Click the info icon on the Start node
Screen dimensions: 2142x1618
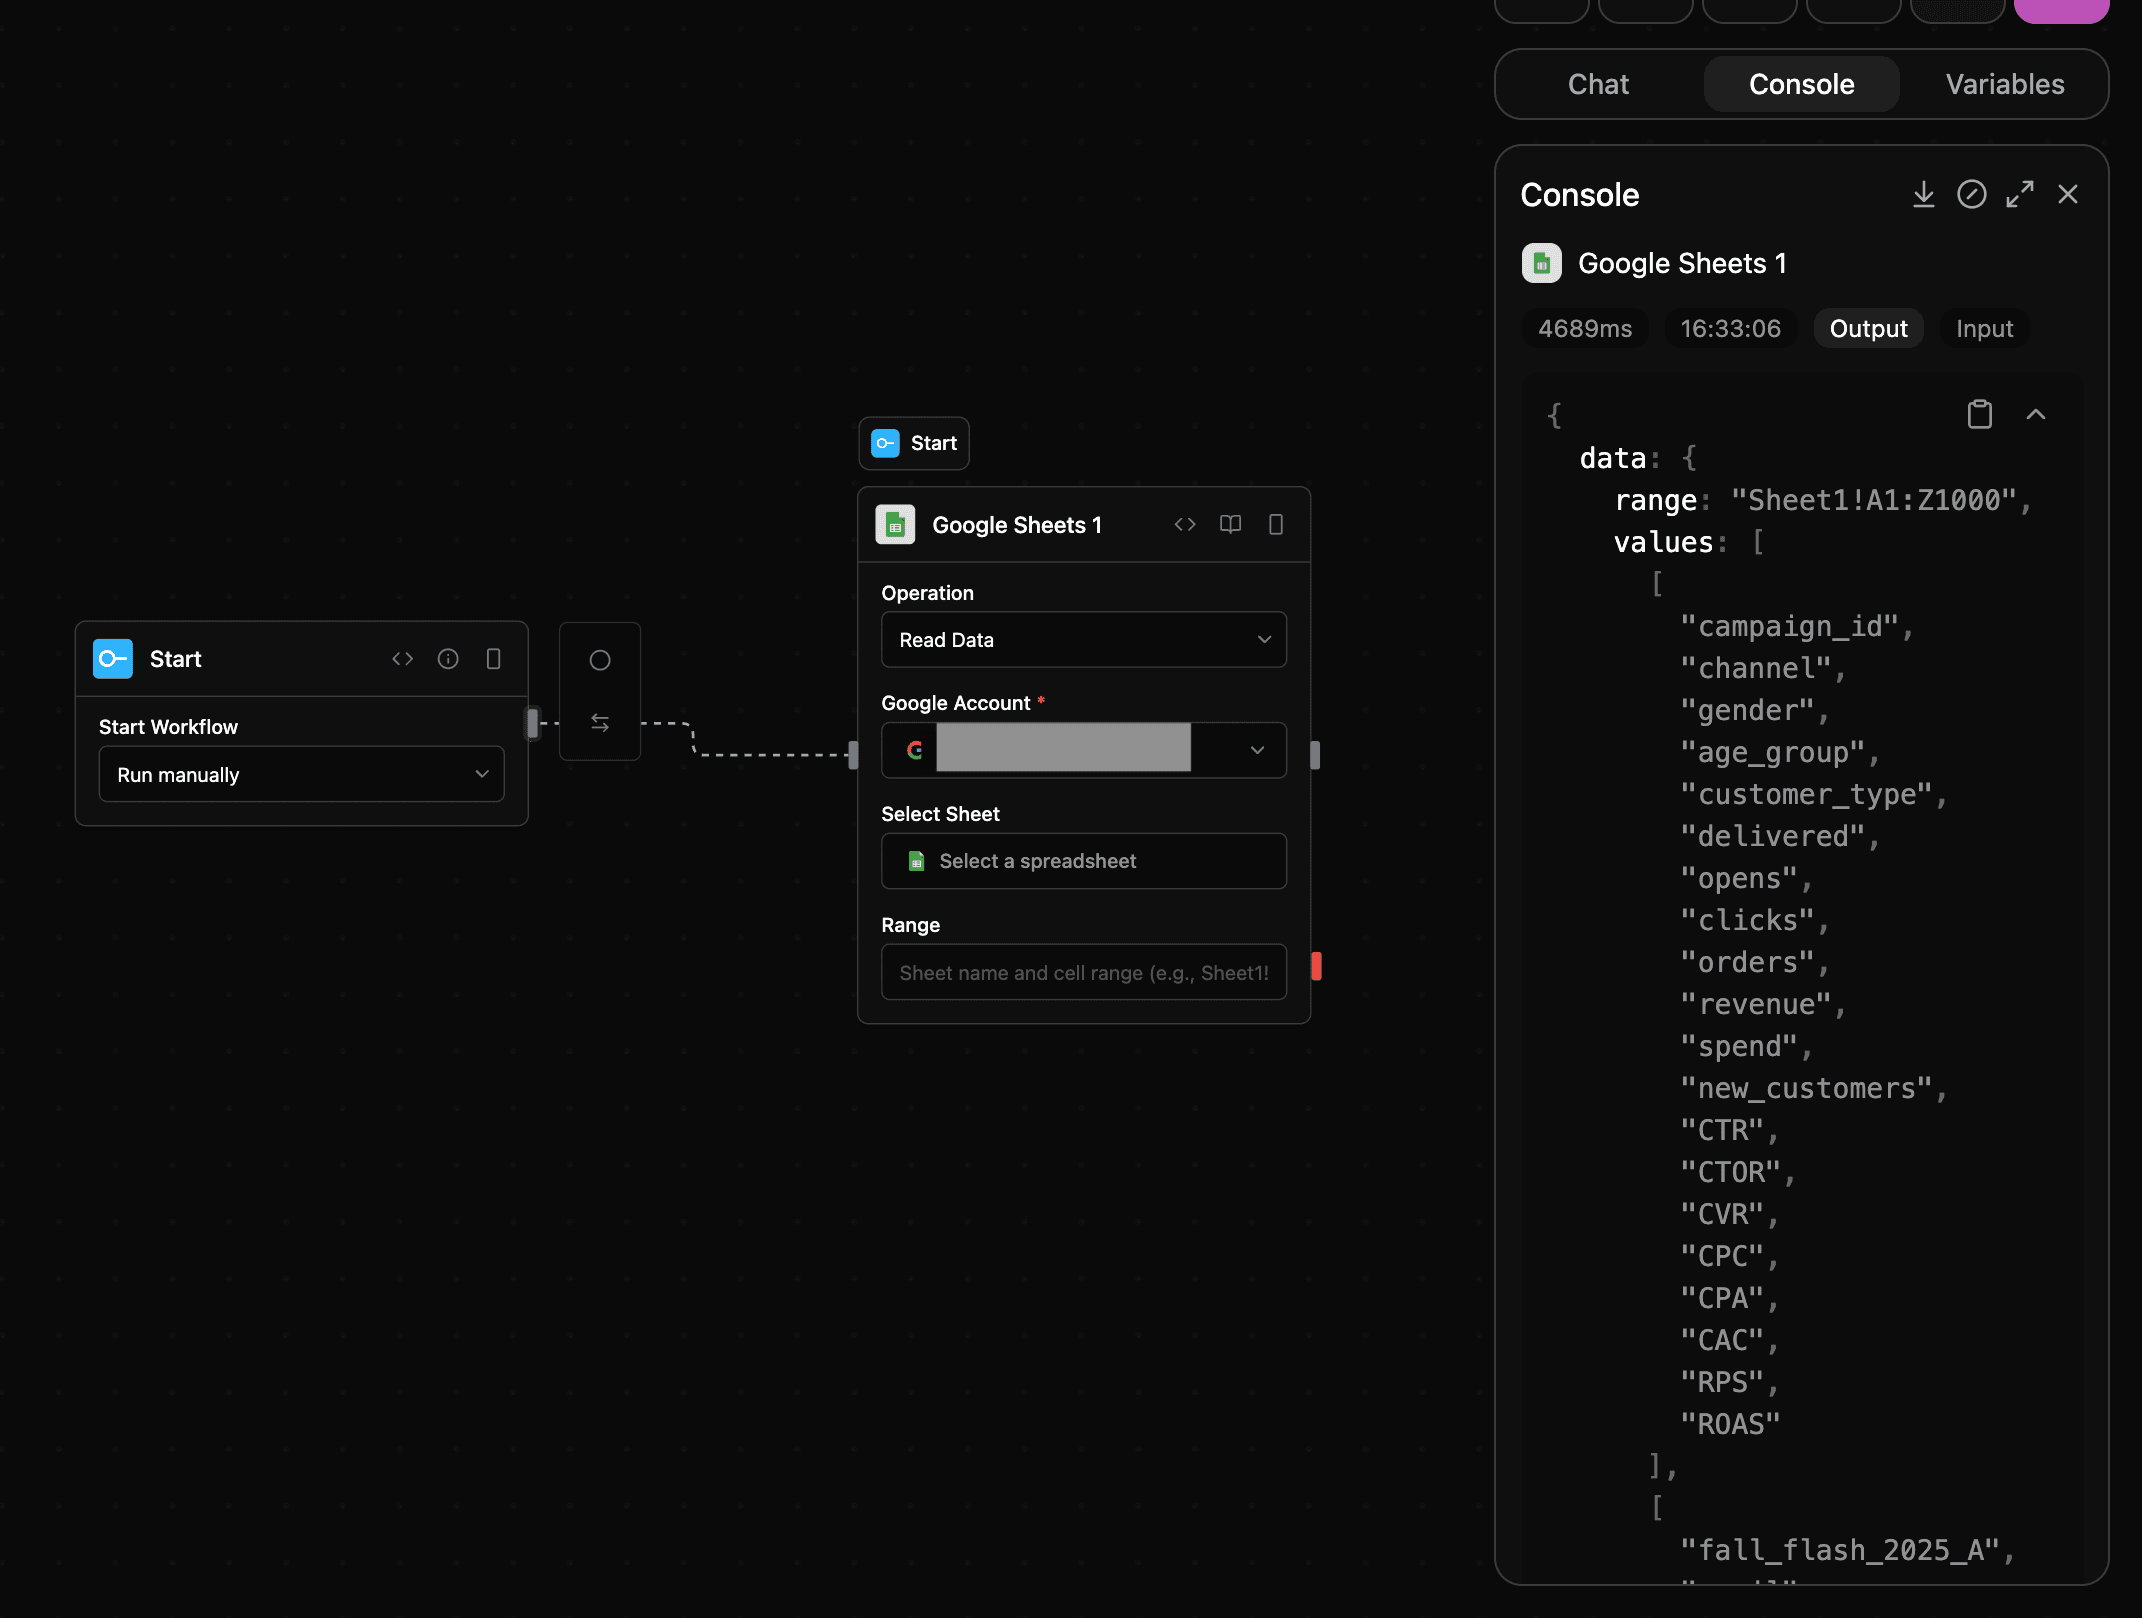pyautogui.click(x=448, y=658)
